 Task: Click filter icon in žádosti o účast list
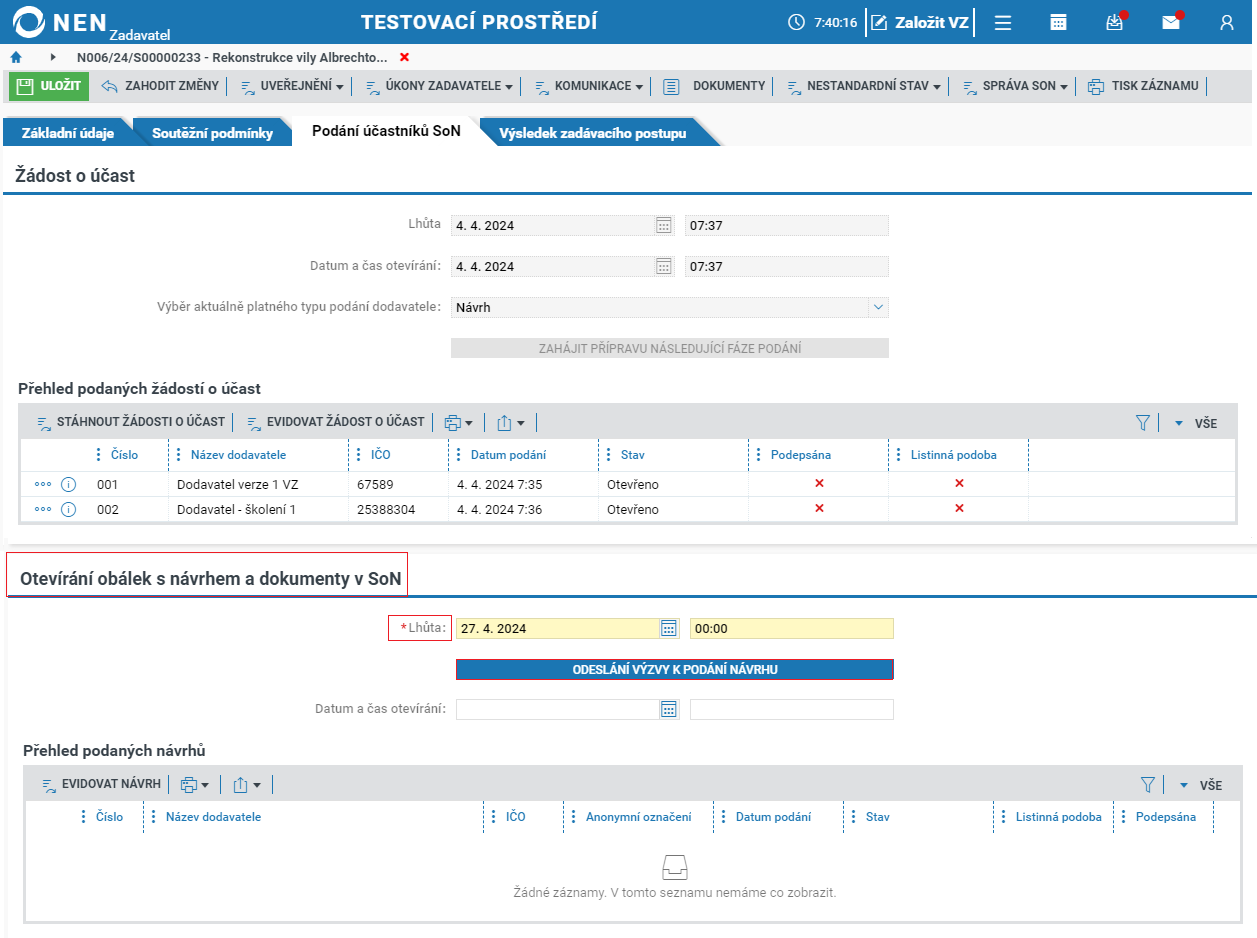pos(1144,423)
